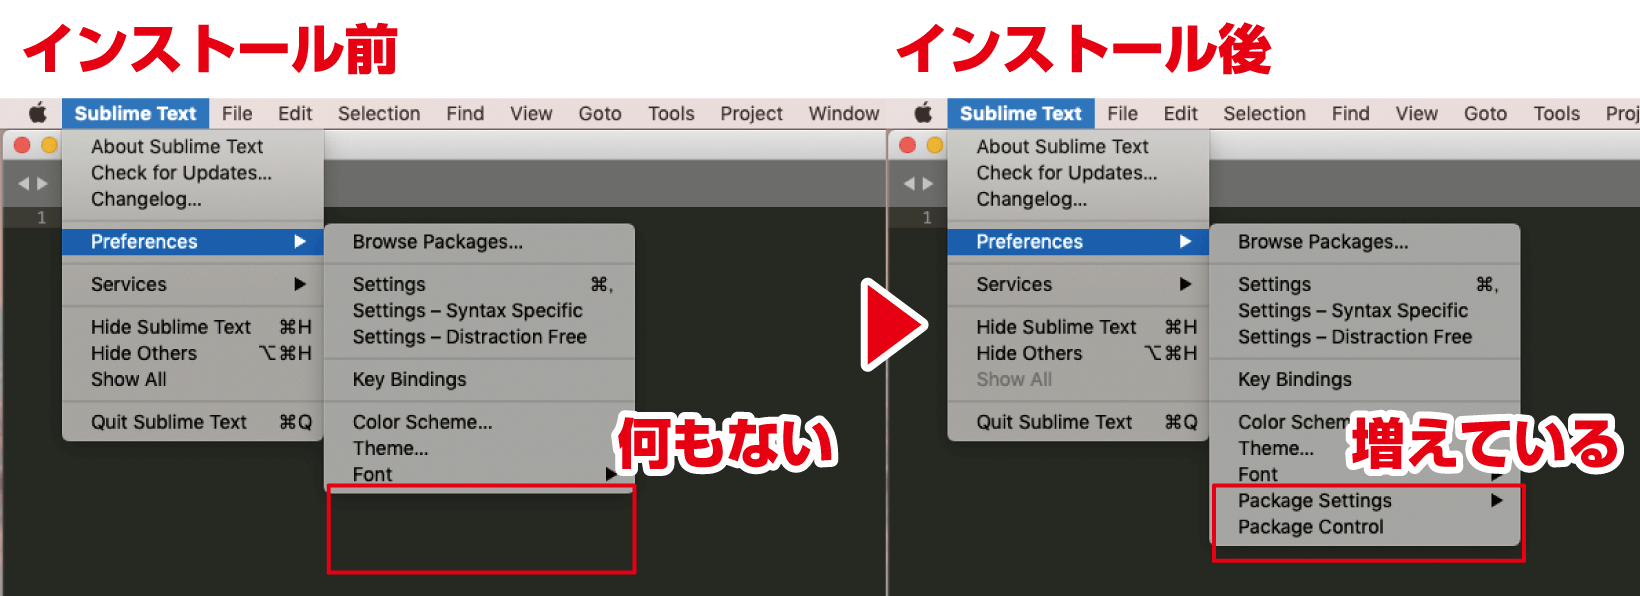The height and width of the screenshot is (596, 1640).
Task: Select Key Bindings in the left submenu
Action: (409, 379)
